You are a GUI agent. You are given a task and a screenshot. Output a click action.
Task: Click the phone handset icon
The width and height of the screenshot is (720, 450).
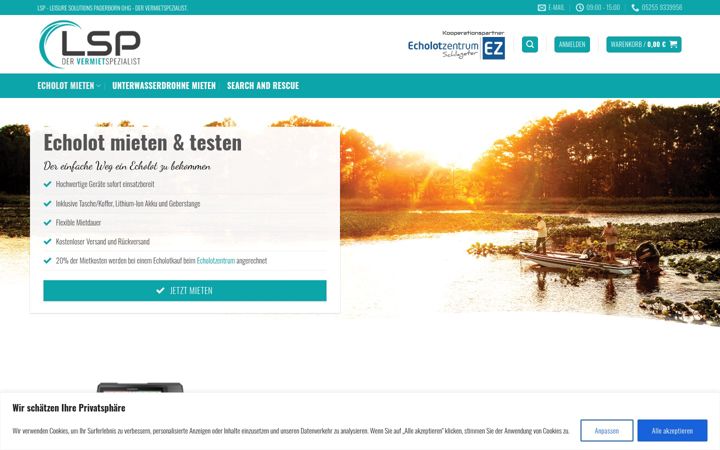pos(635,7)
